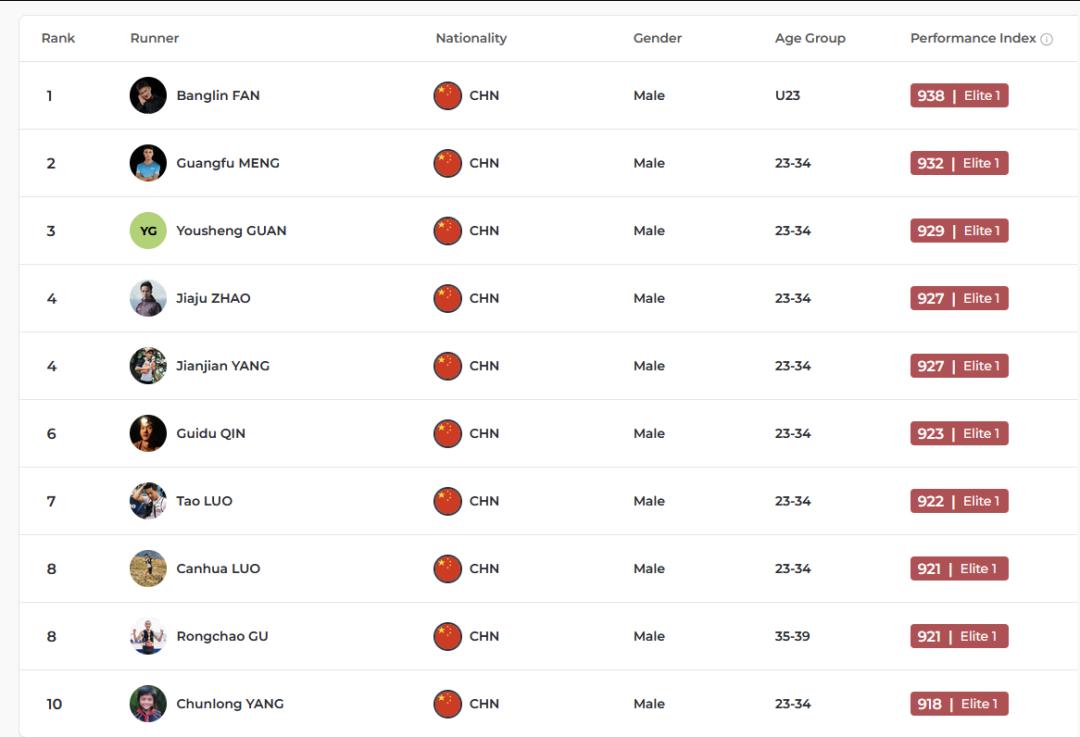Open runner name link Canhua LUO
The width and height of the screenshot is (1080, 737).
(218, 568)
